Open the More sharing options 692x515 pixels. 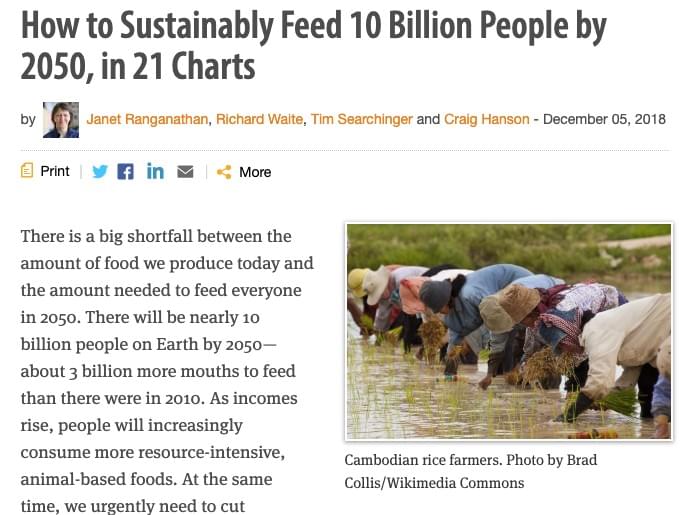tap(255, 172)
